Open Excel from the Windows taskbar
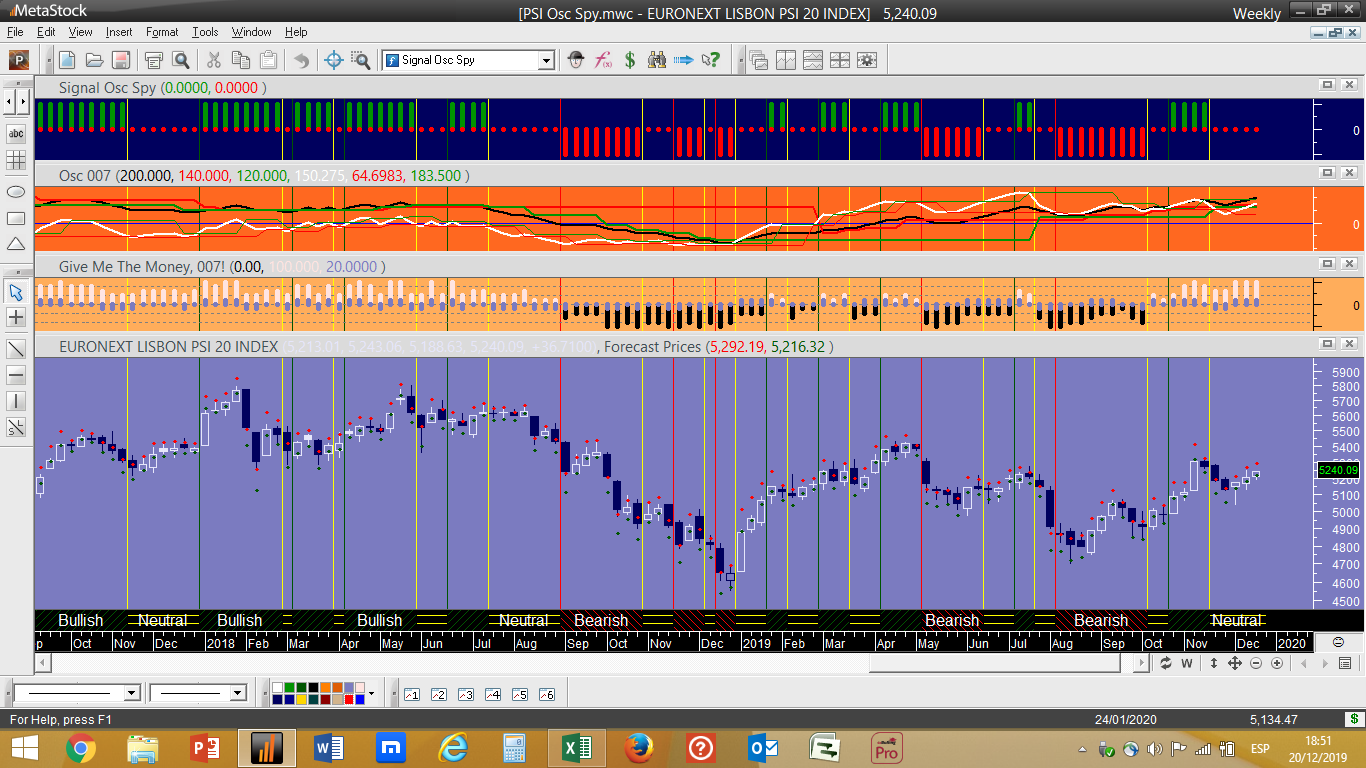1366x768 pixels. pos(575,747)
